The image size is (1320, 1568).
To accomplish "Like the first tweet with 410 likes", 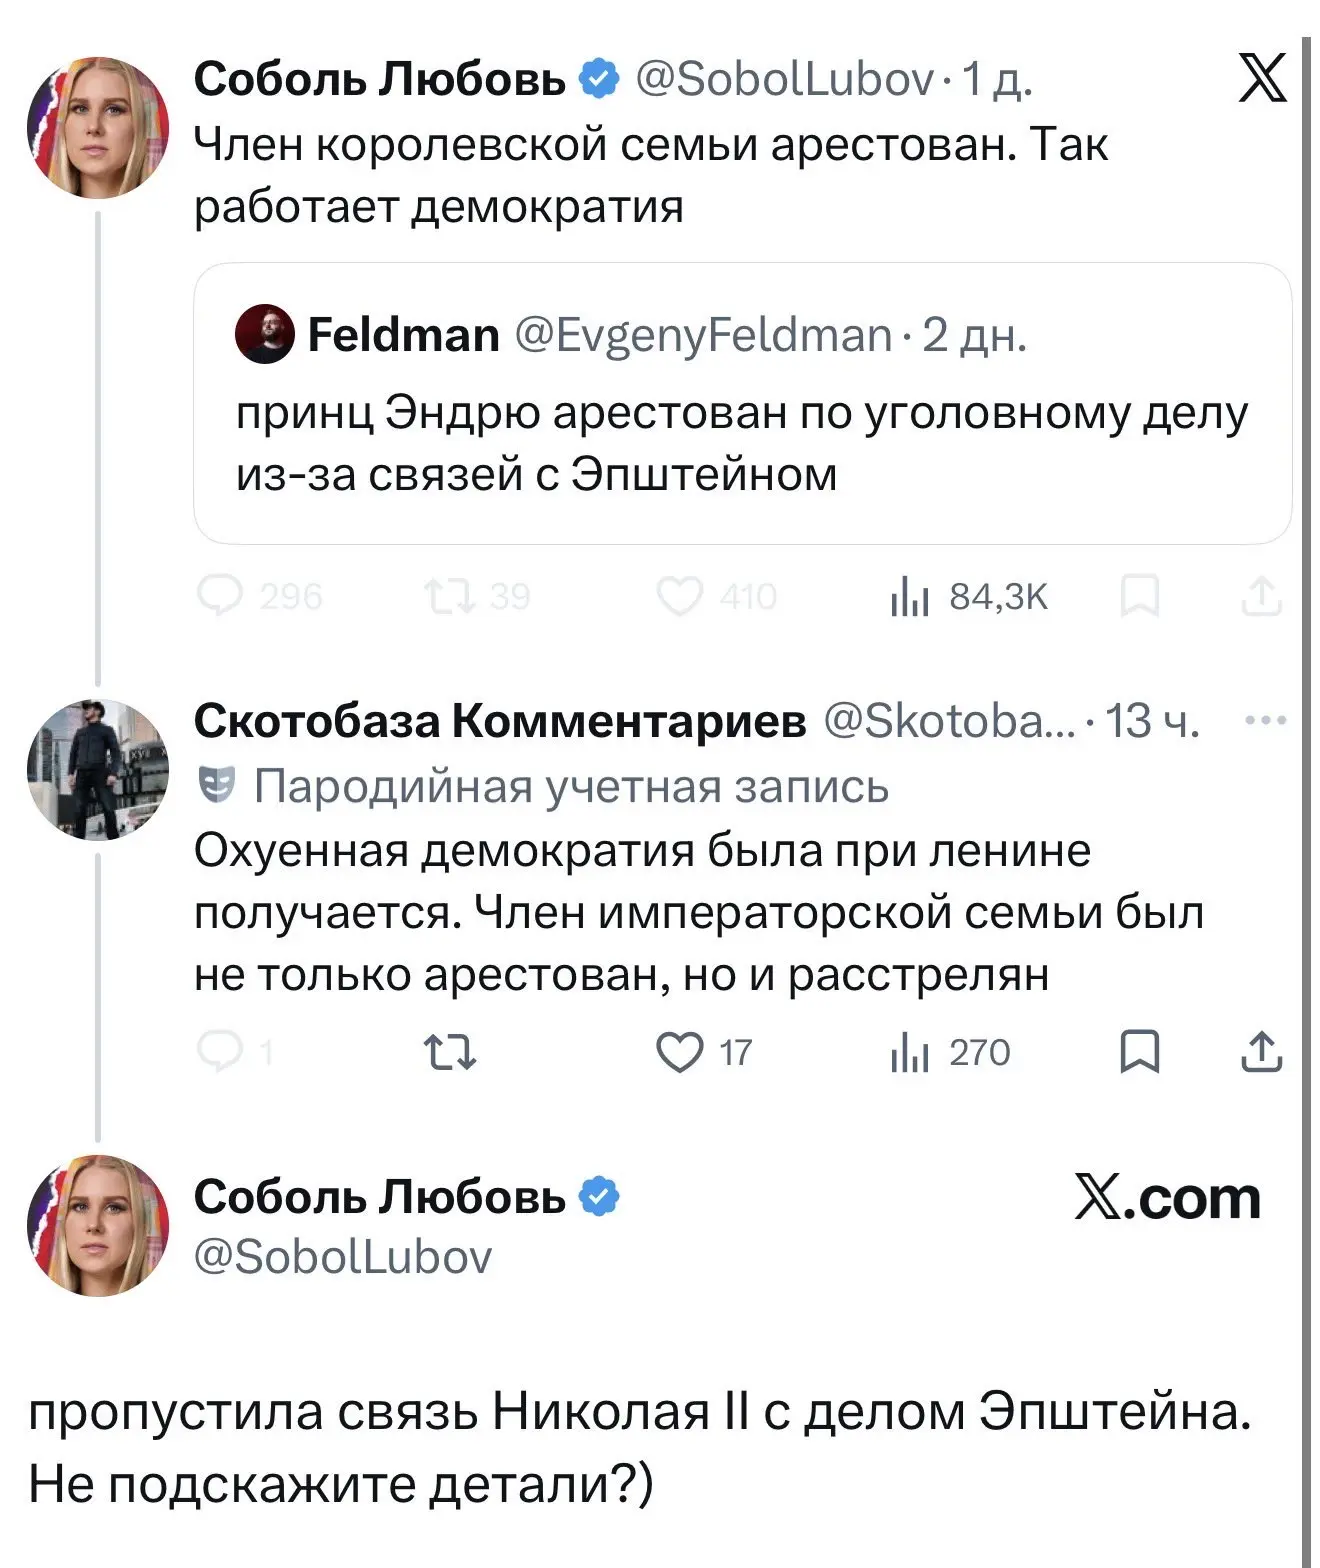I will [680, 597].
